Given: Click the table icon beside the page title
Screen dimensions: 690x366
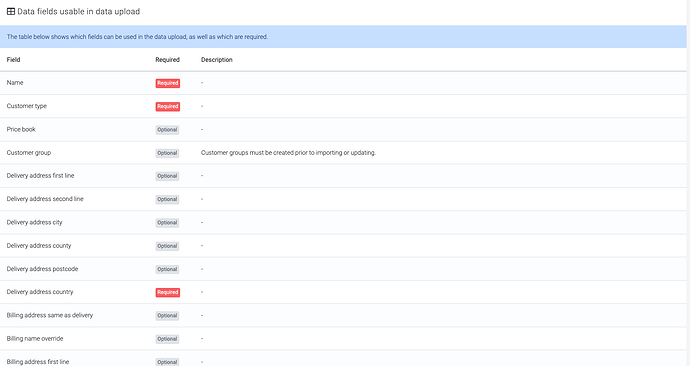Looking at the screenshot, I should pos(11,11).
